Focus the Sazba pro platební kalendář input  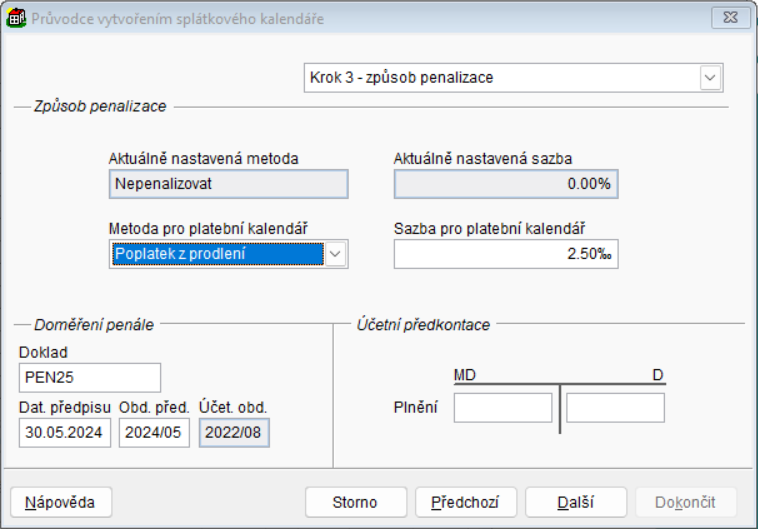[x=506, y=254]
